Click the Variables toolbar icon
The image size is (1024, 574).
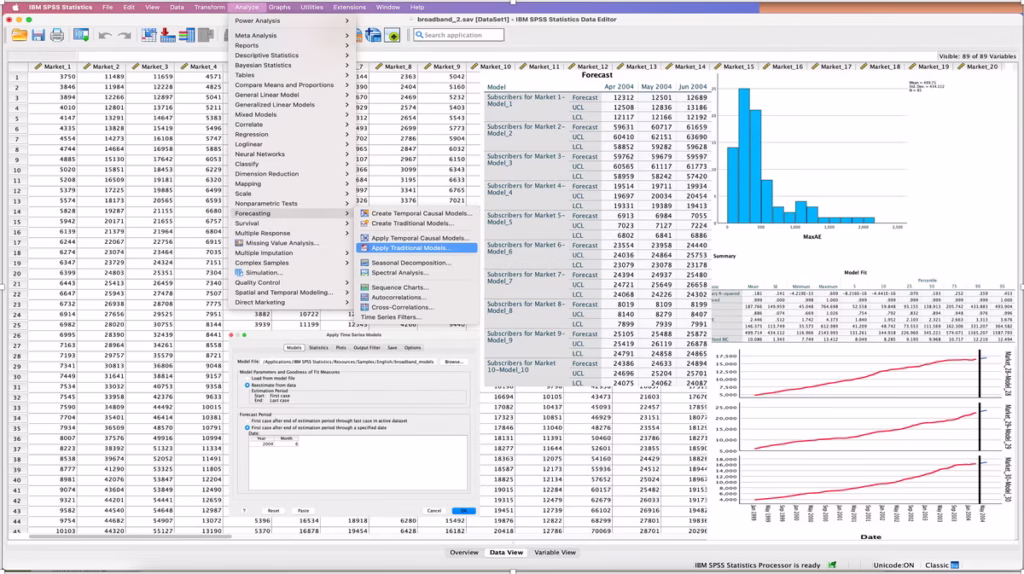click(187, 35)
